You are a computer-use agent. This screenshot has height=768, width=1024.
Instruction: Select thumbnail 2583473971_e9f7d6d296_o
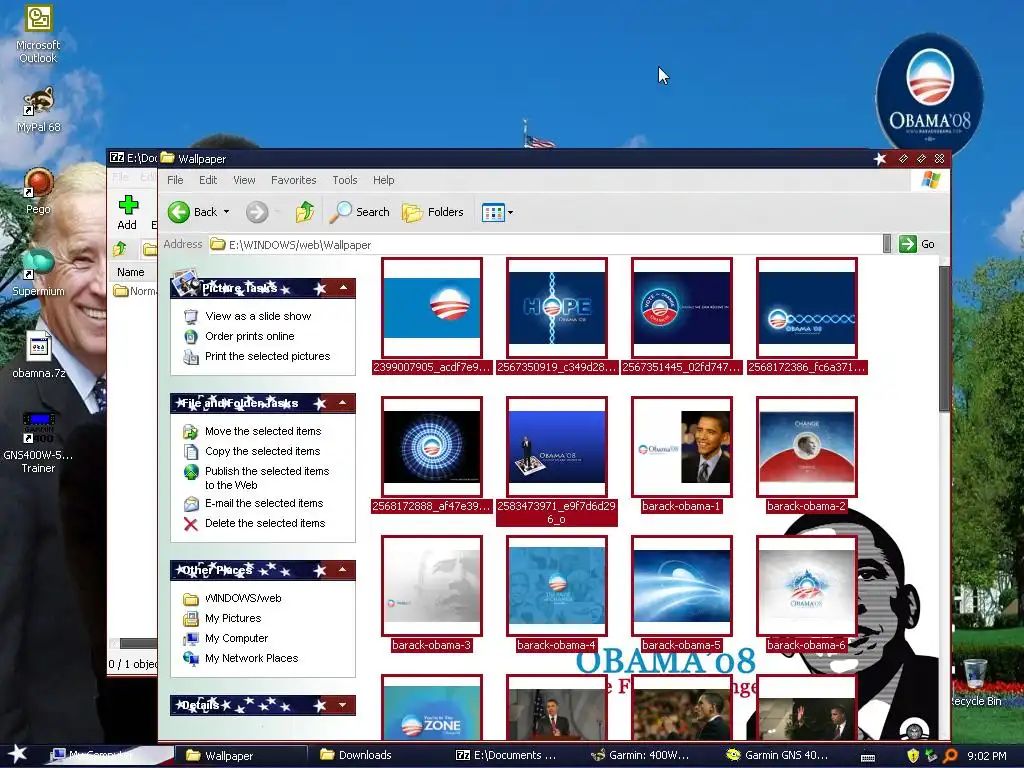556,447
